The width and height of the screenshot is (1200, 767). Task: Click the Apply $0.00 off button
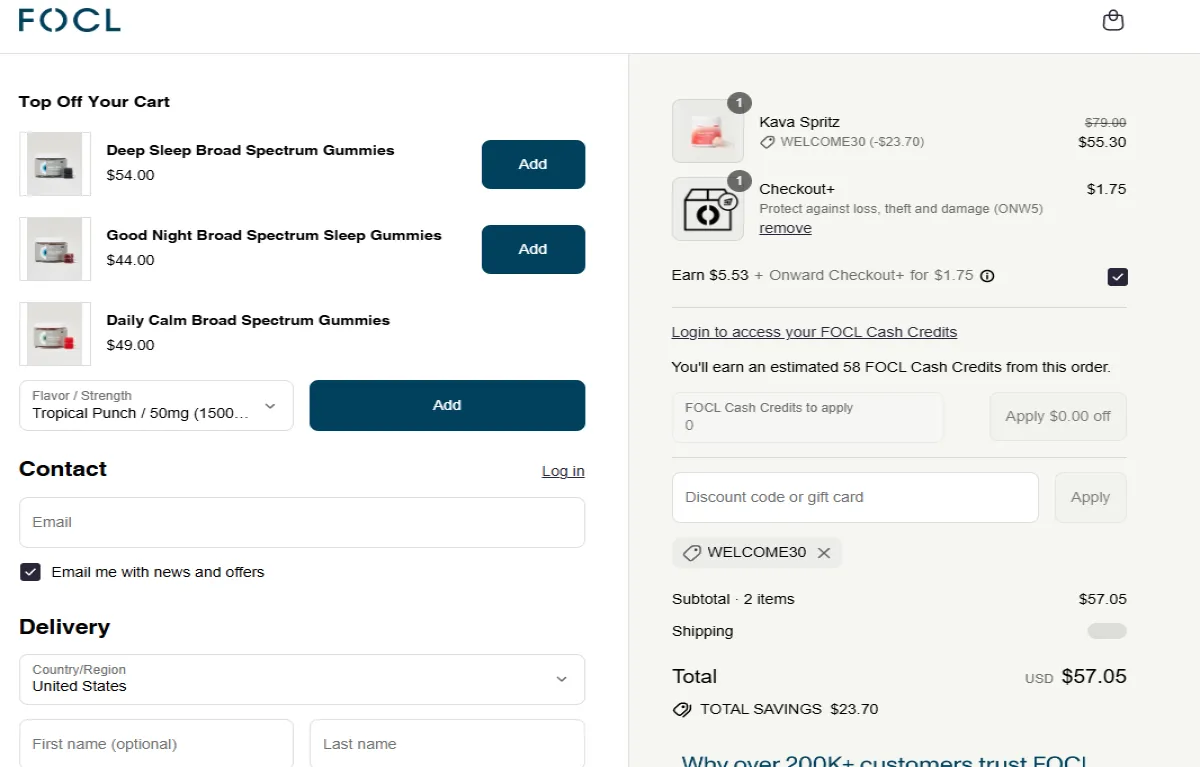click(x=1058, y=416)
